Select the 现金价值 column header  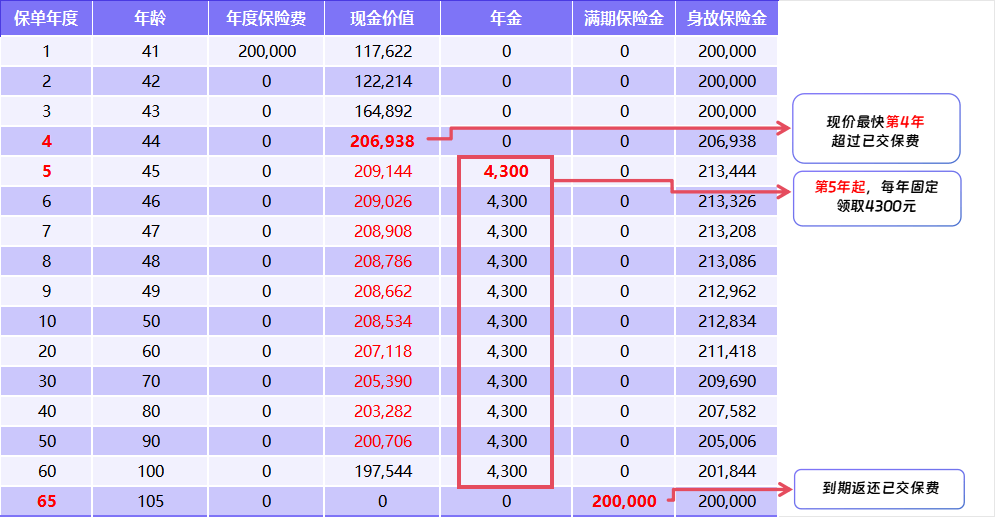pyautogui.click(x=382, y=18)
